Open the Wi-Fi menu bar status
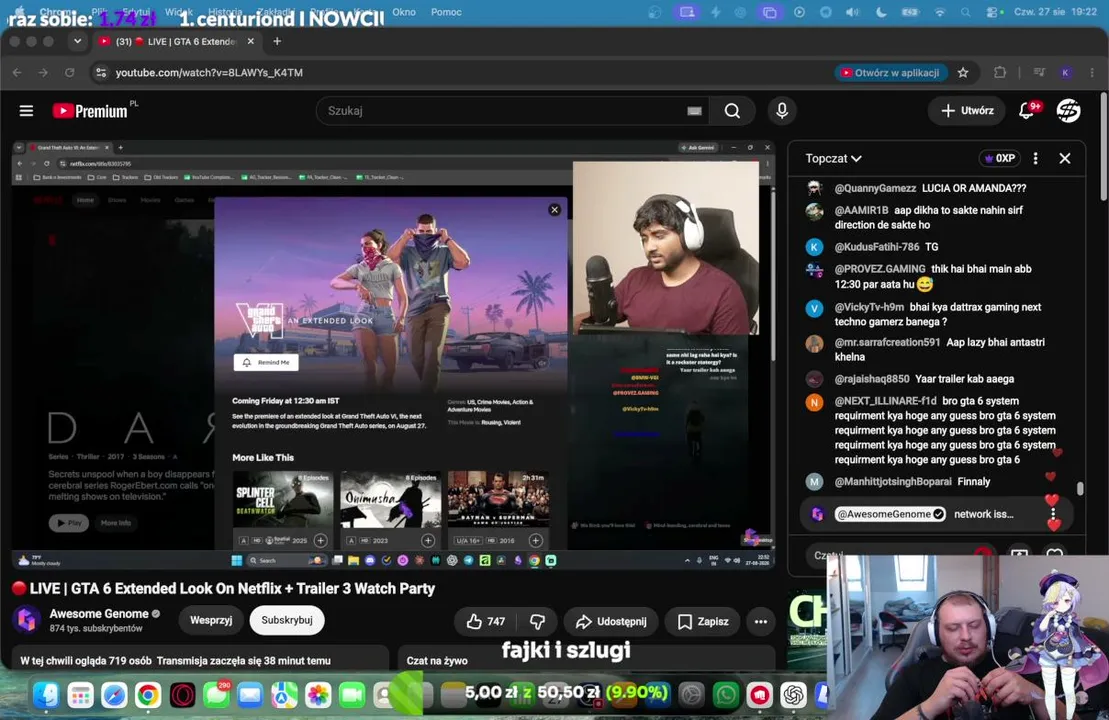This screenshot has width=1109, height=720. coord(940,12)
